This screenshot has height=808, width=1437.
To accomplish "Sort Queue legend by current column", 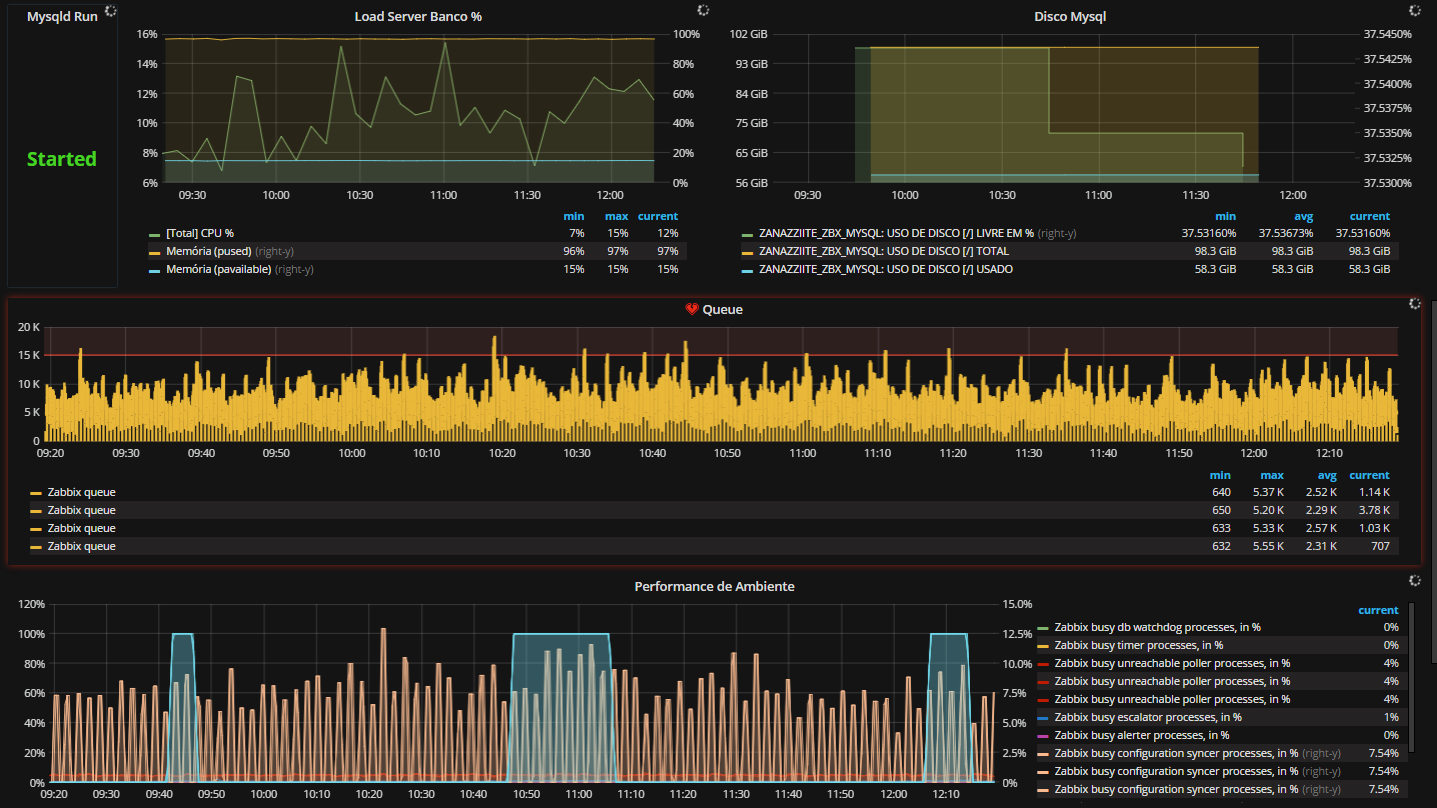I will [1369, 475].
